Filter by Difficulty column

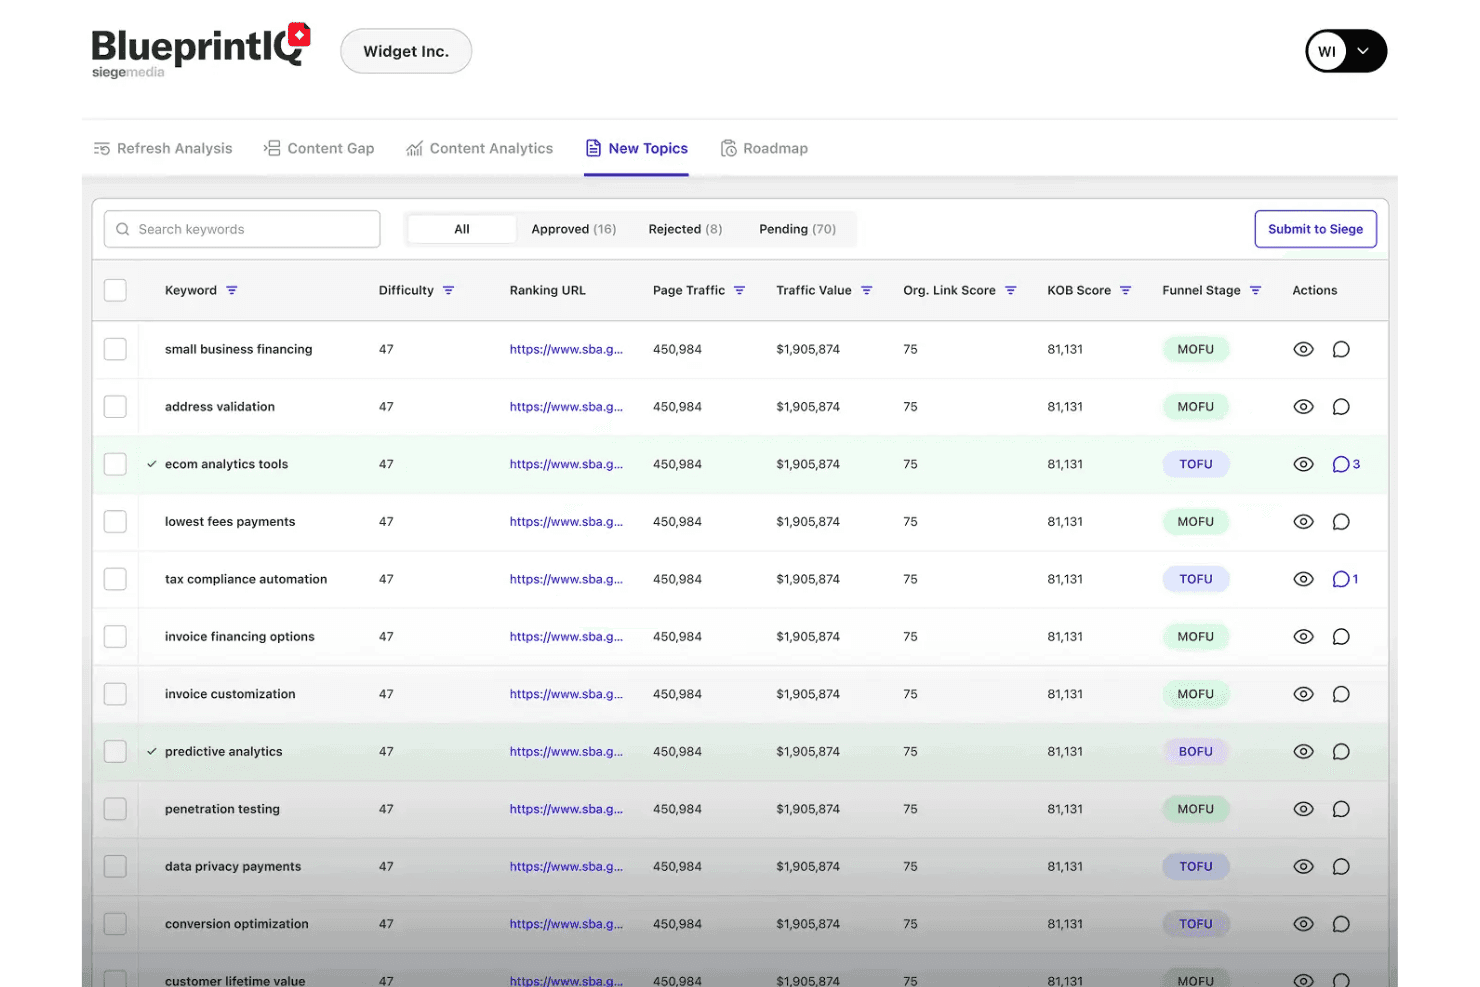tap(449, 290)
